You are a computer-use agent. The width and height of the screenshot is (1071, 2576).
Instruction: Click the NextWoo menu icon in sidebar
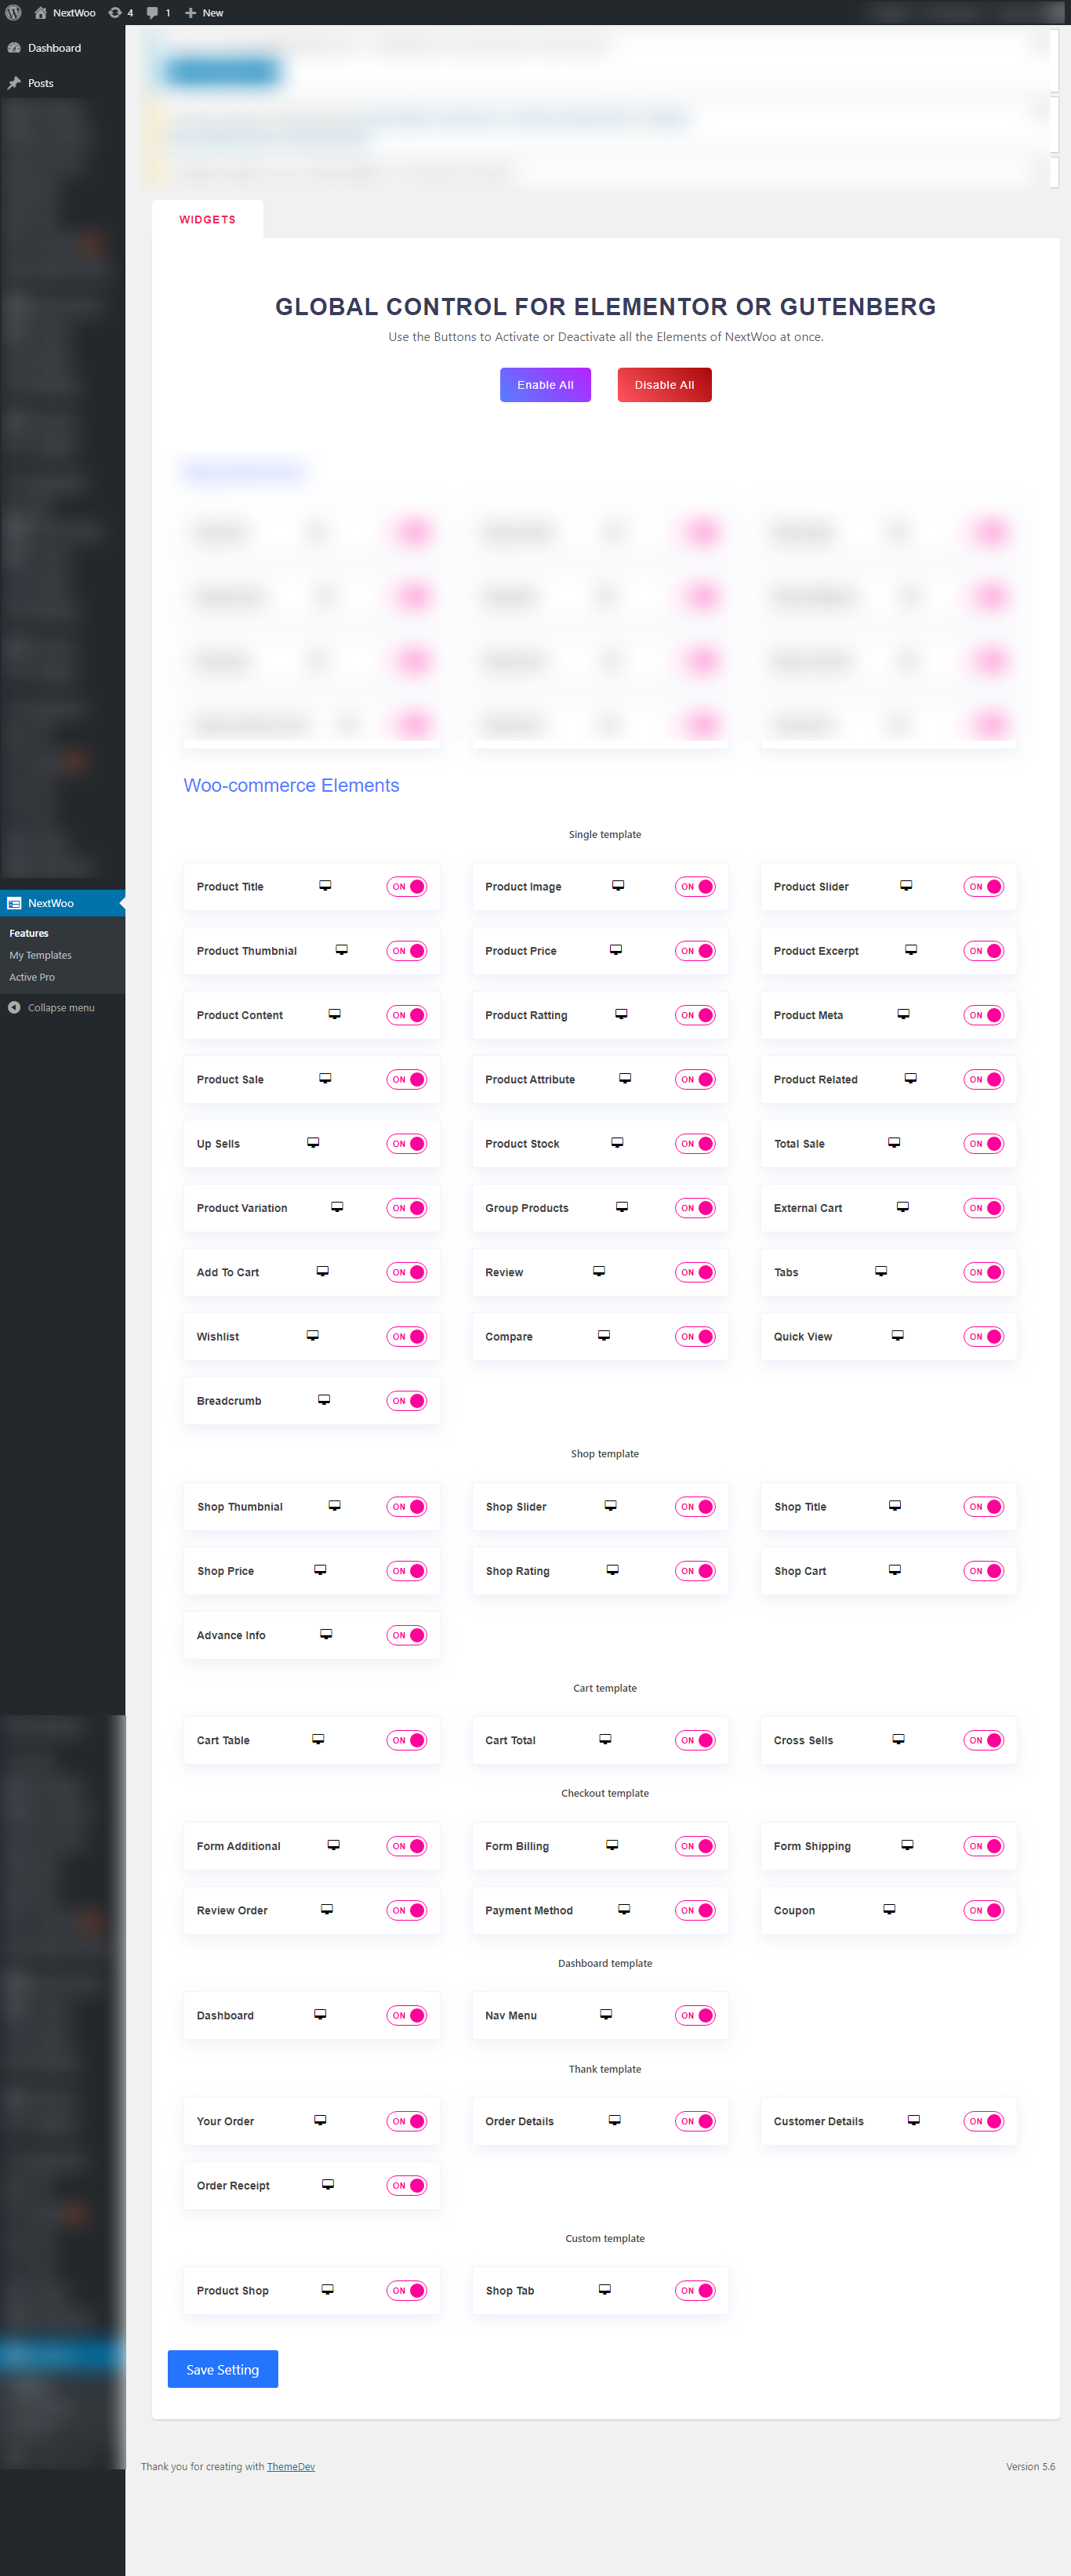coord(14,903)
